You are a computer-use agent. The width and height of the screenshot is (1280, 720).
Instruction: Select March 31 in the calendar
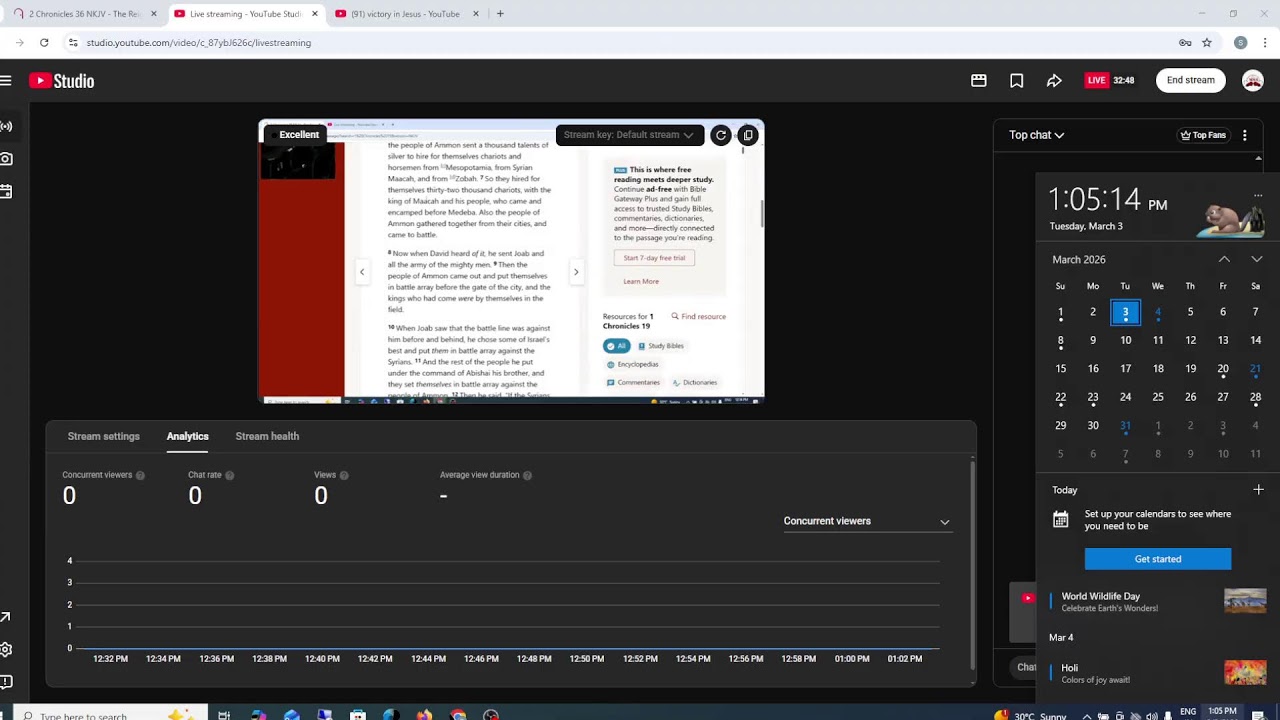coord(1125,426)
